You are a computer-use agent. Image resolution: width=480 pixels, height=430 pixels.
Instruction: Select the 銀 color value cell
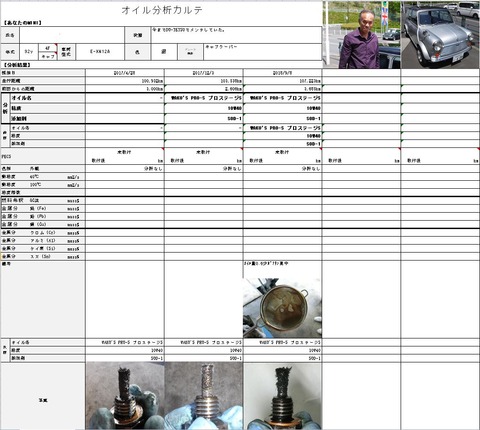[x=164, y=52]
